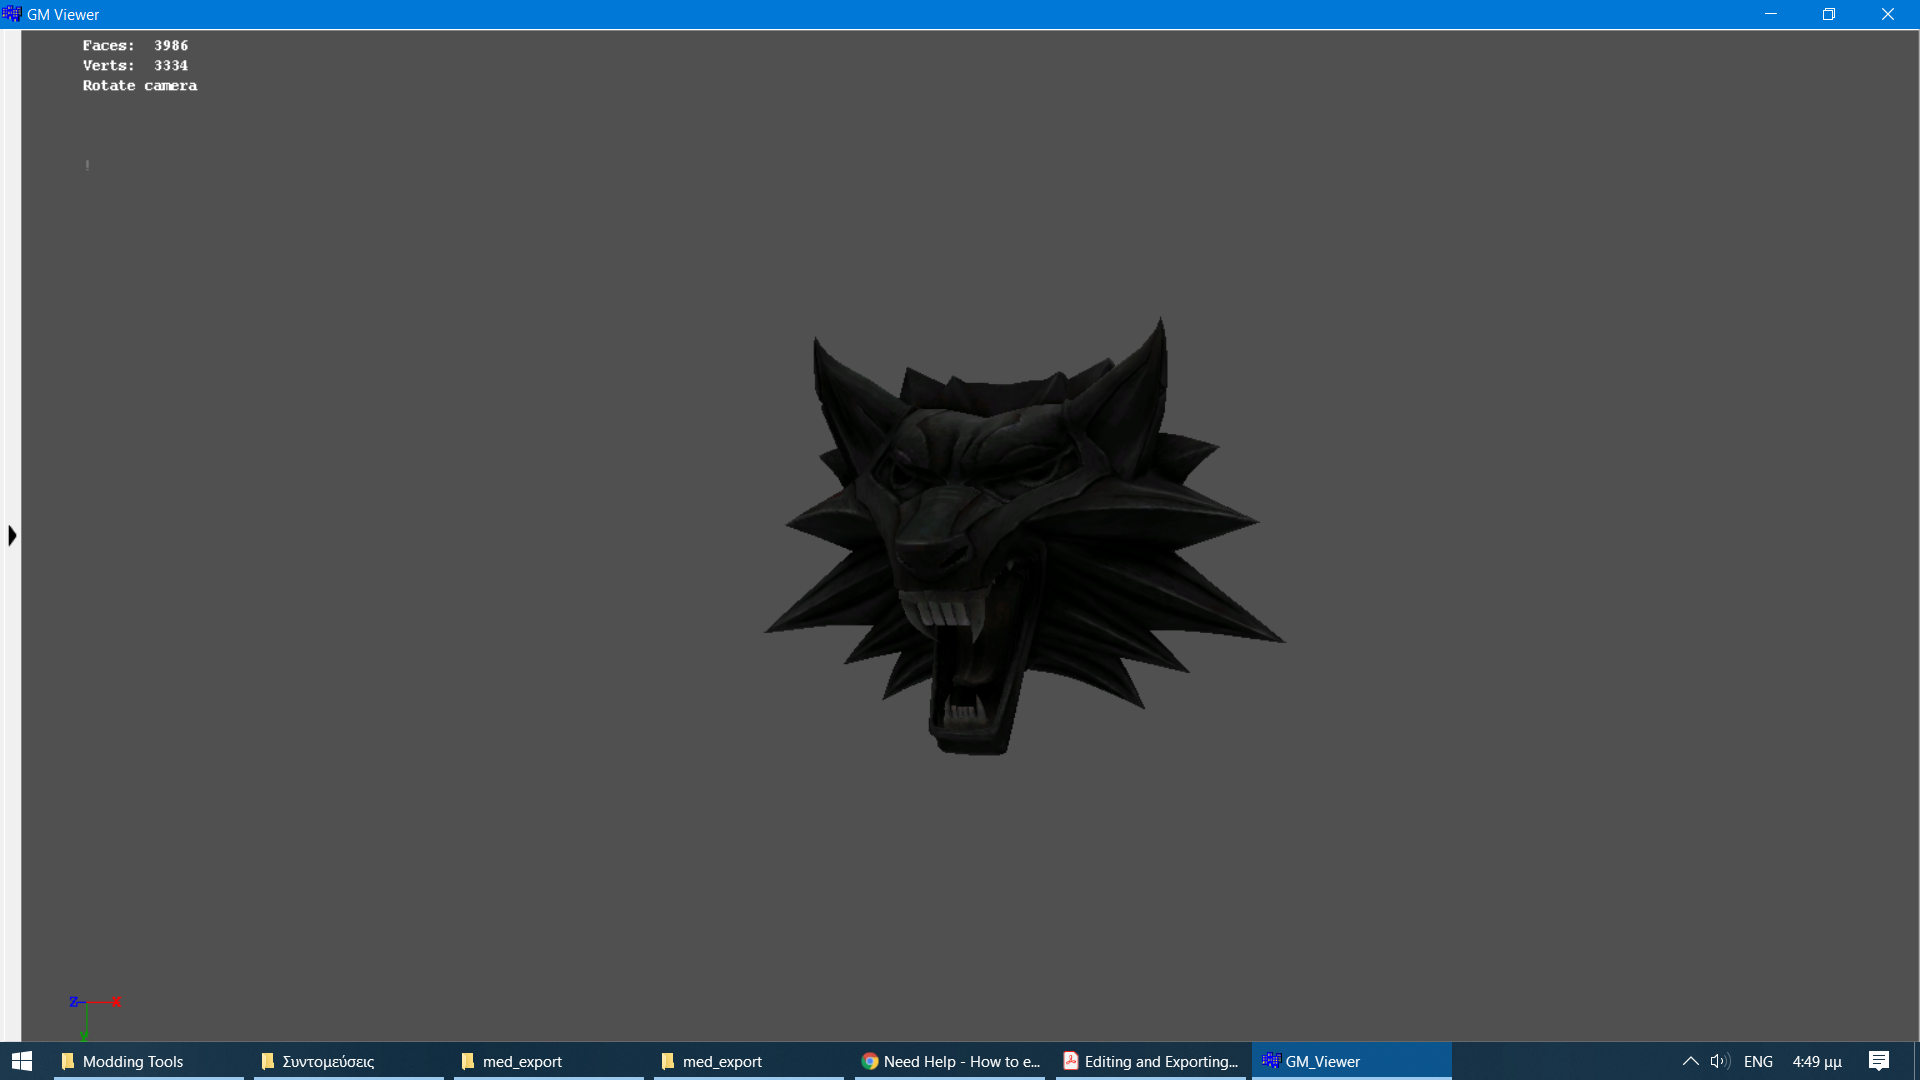The height and width of the screenshot is (1080, 1920).
Task: Switch to Chrome's Need Help tab window
Action: (x=950, y=1061)
